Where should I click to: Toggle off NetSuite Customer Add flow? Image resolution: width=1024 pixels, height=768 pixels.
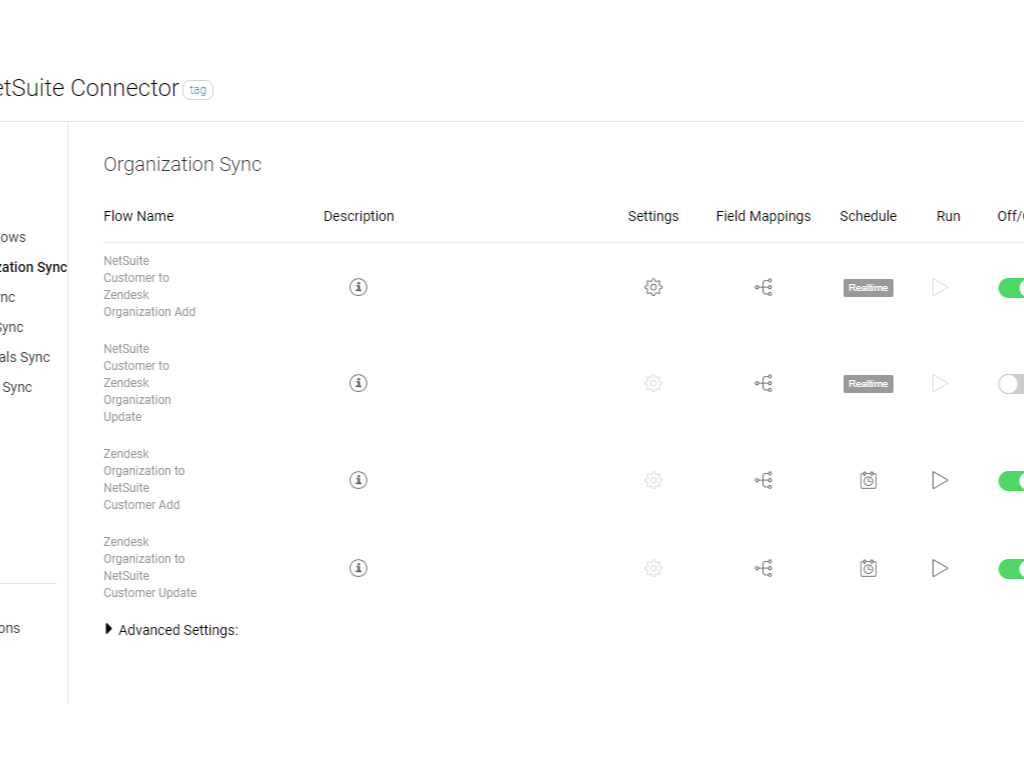click(x=1011, y=481)
